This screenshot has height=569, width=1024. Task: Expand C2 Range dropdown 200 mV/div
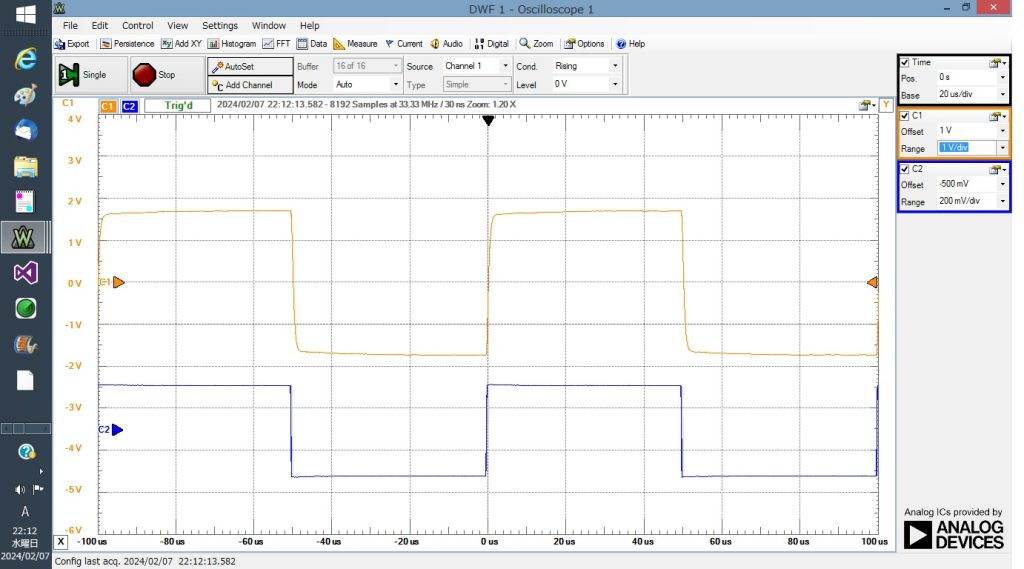[1002, 201]
